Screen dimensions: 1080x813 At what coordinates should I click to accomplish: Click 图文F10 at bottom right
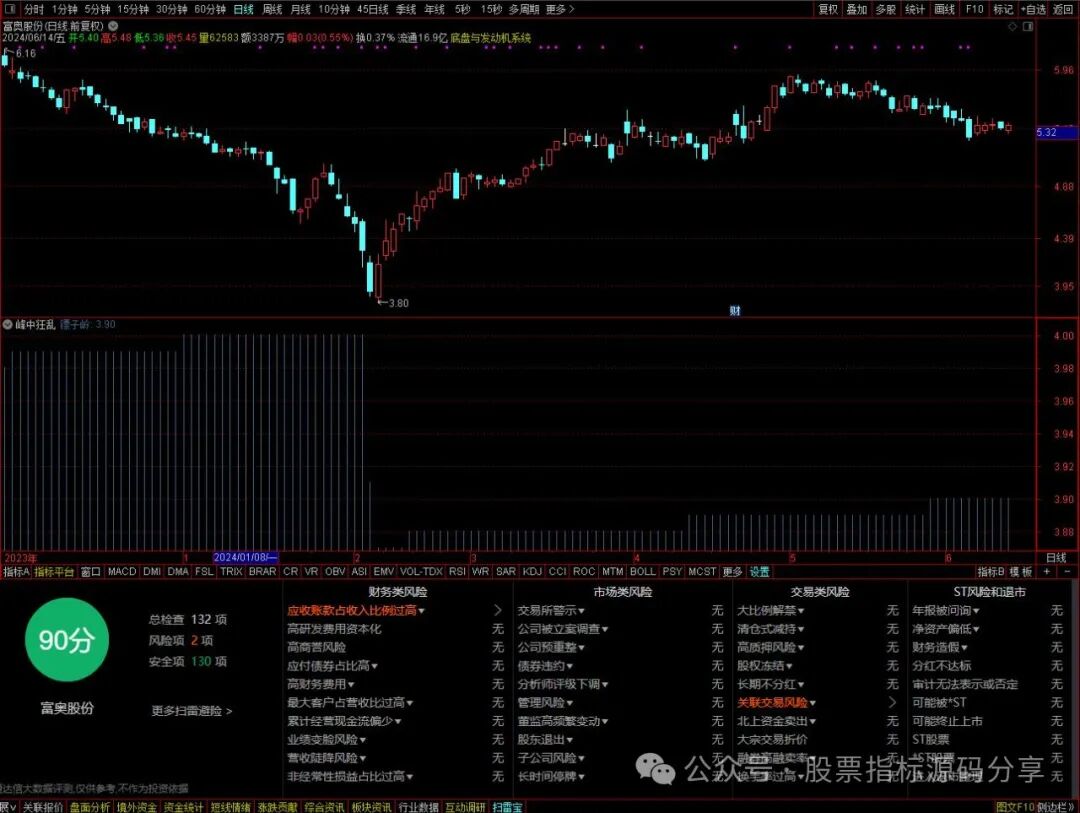[x=1015, y=807]
